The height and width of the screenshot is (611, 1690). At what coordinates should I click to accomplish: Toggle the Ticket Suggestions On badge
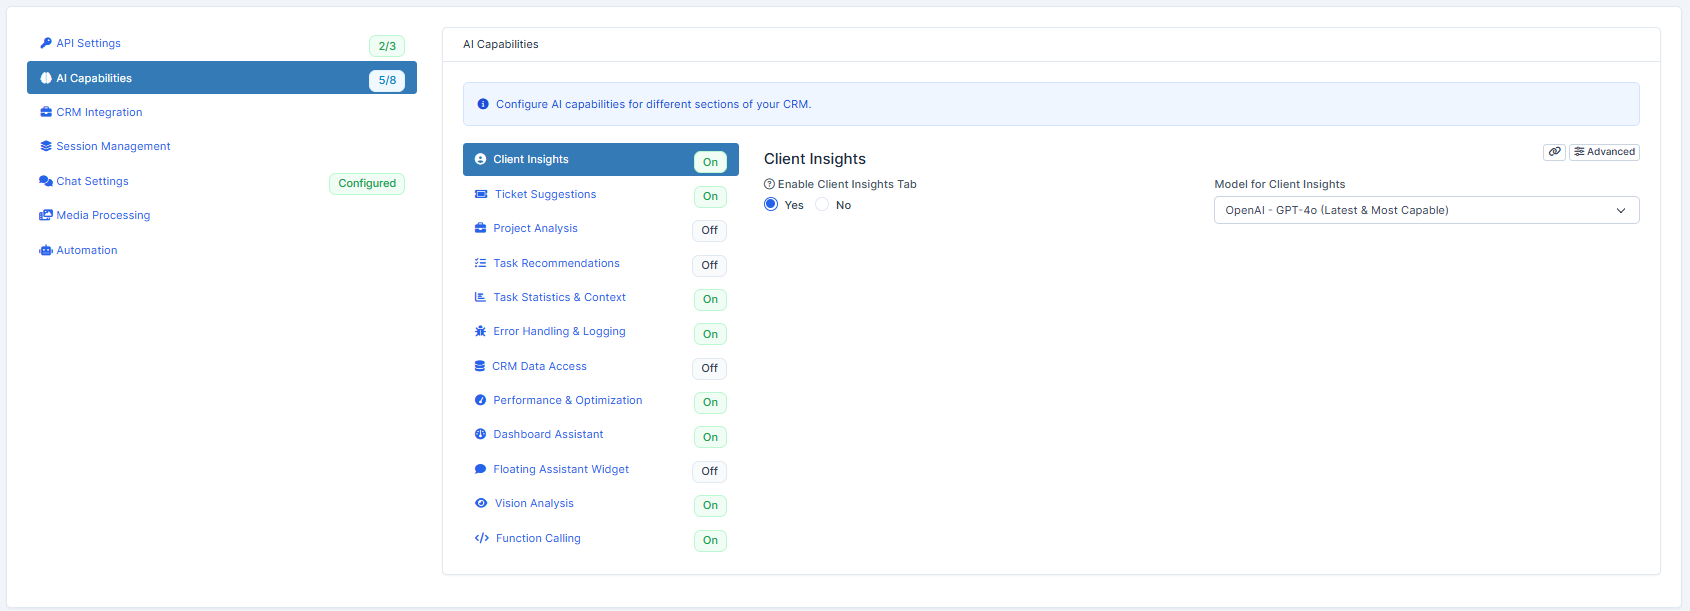tap(710, 196)
